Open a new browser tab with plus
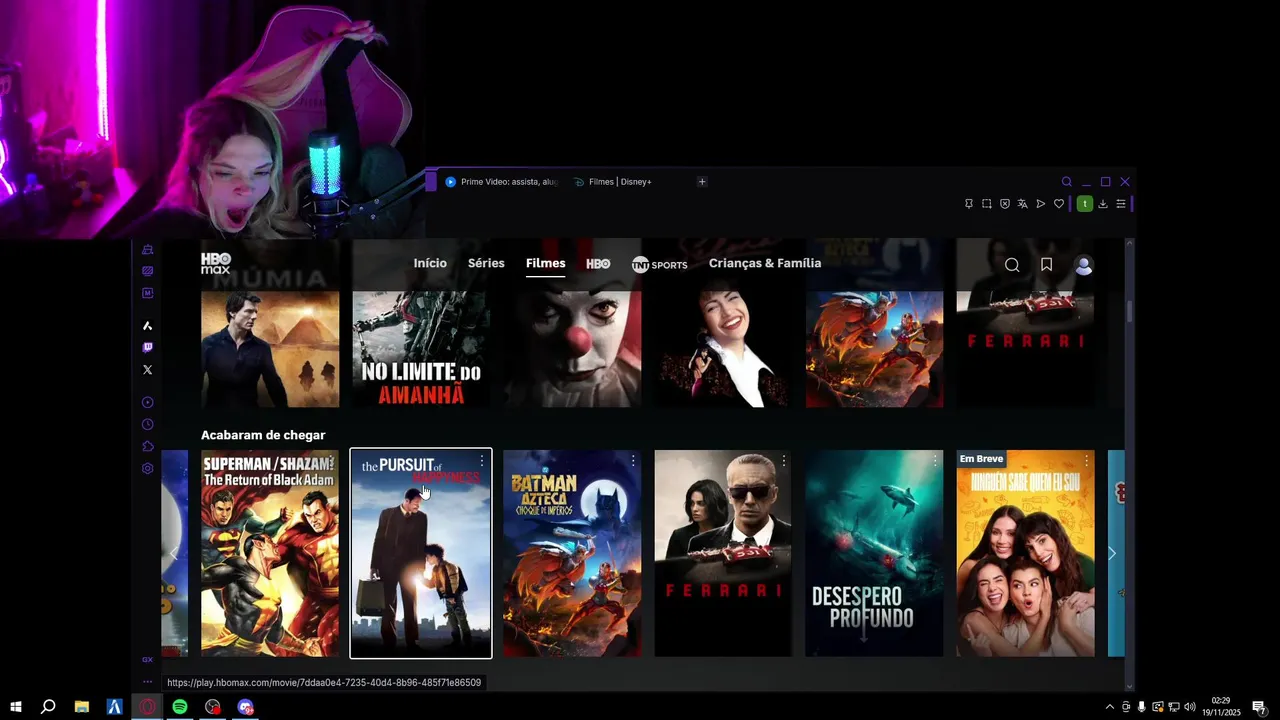The image size is (1280, 720). click(x=702, y=182)
